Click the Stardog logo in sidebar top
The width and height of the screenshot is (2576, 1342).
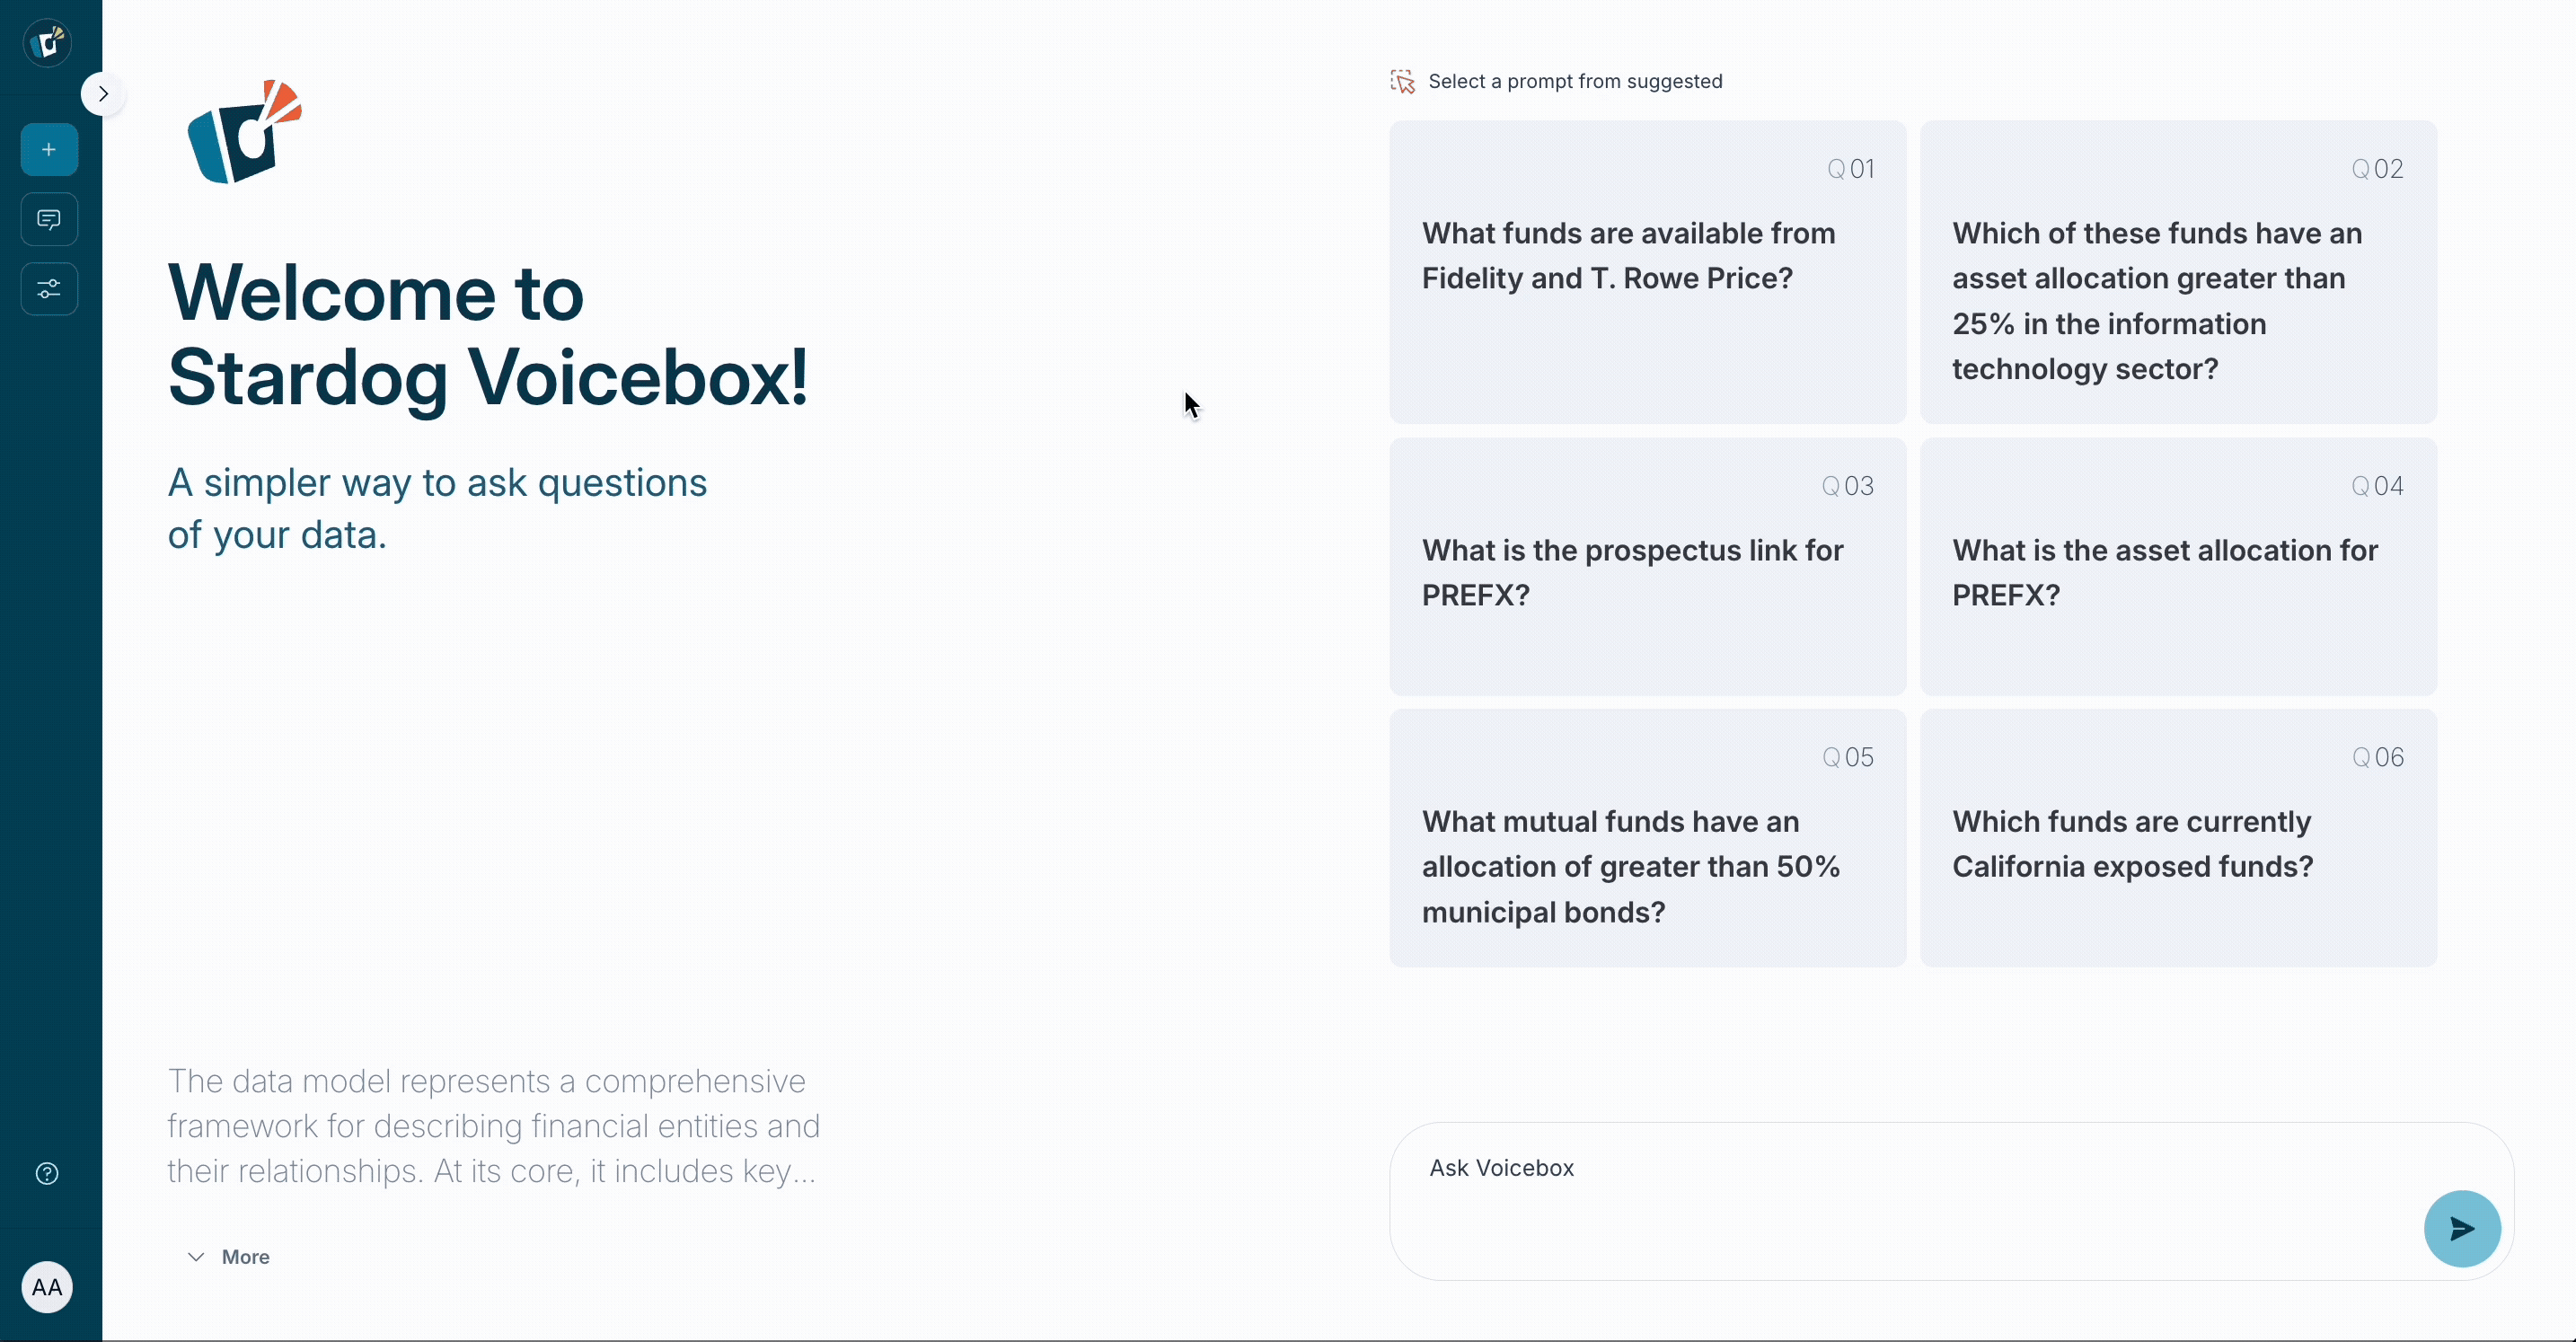(x=47, y=43)
